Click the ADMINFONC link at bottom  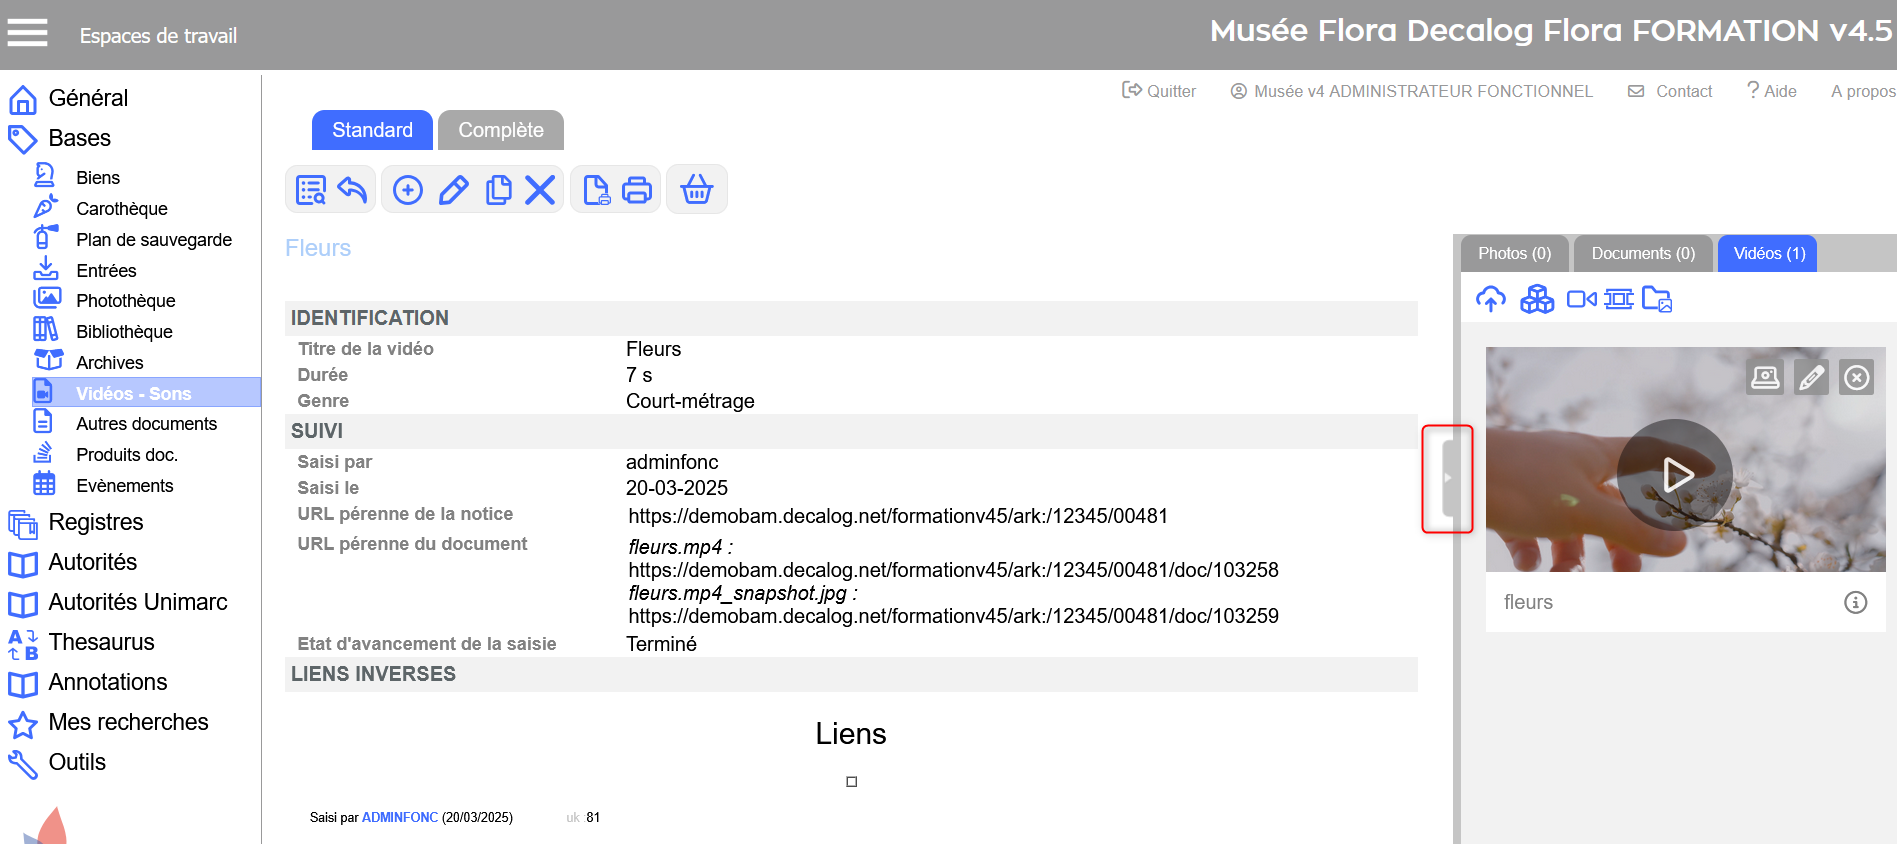(x=400, y=817)
